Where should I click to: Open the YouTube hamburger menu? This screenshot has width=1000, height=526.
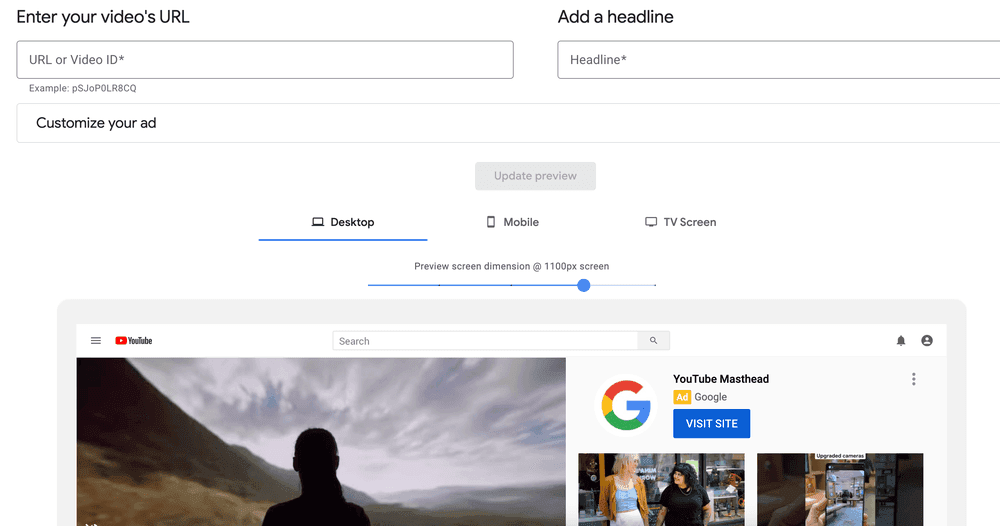[x=96, y=340]
